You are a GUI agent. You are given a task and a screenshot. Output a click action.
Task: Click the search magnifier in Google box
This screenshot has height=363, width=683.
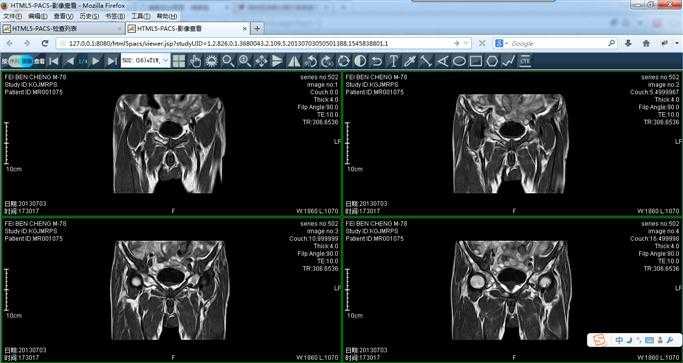[612, 44]
